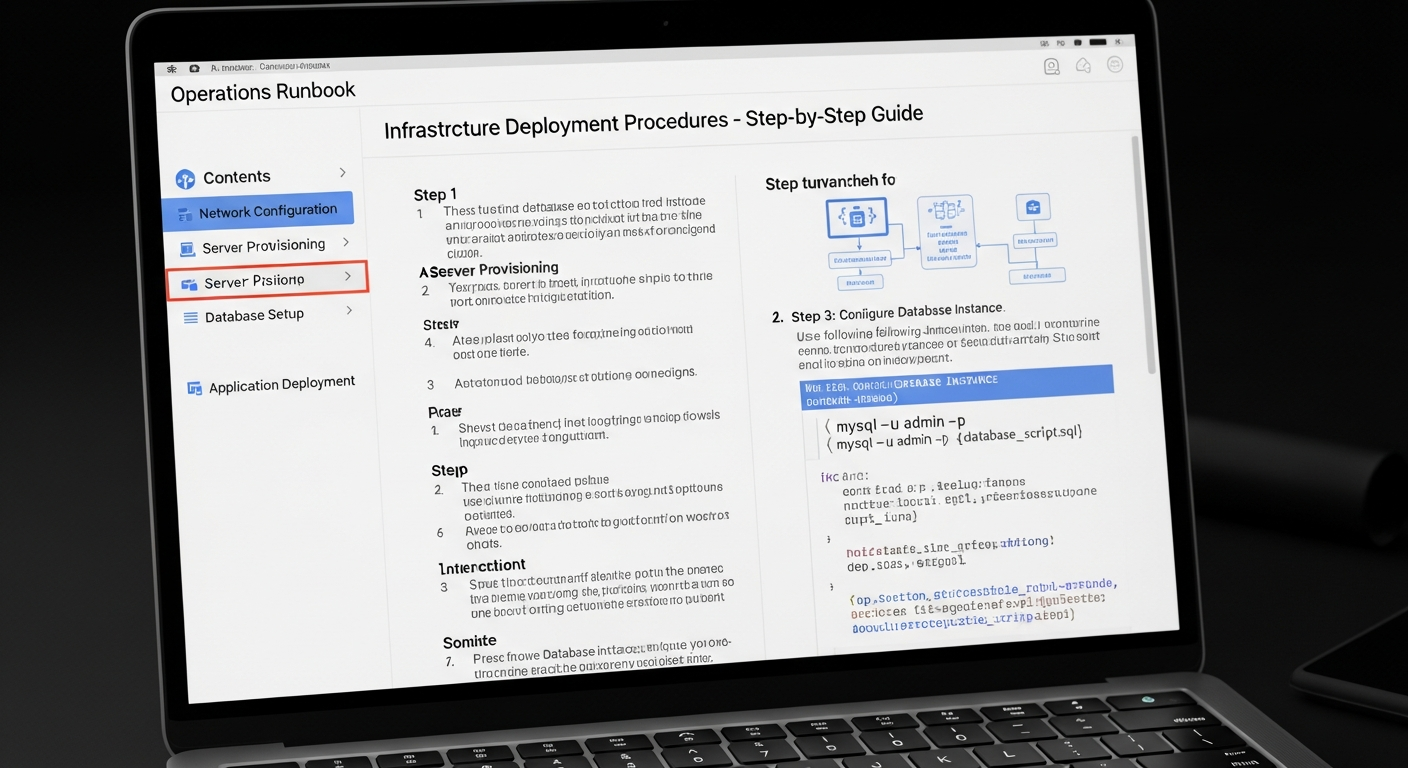This screenshot has width=1408, height=768.
Task: Open the help smiley icon top right
Action: click(1114, 64)
